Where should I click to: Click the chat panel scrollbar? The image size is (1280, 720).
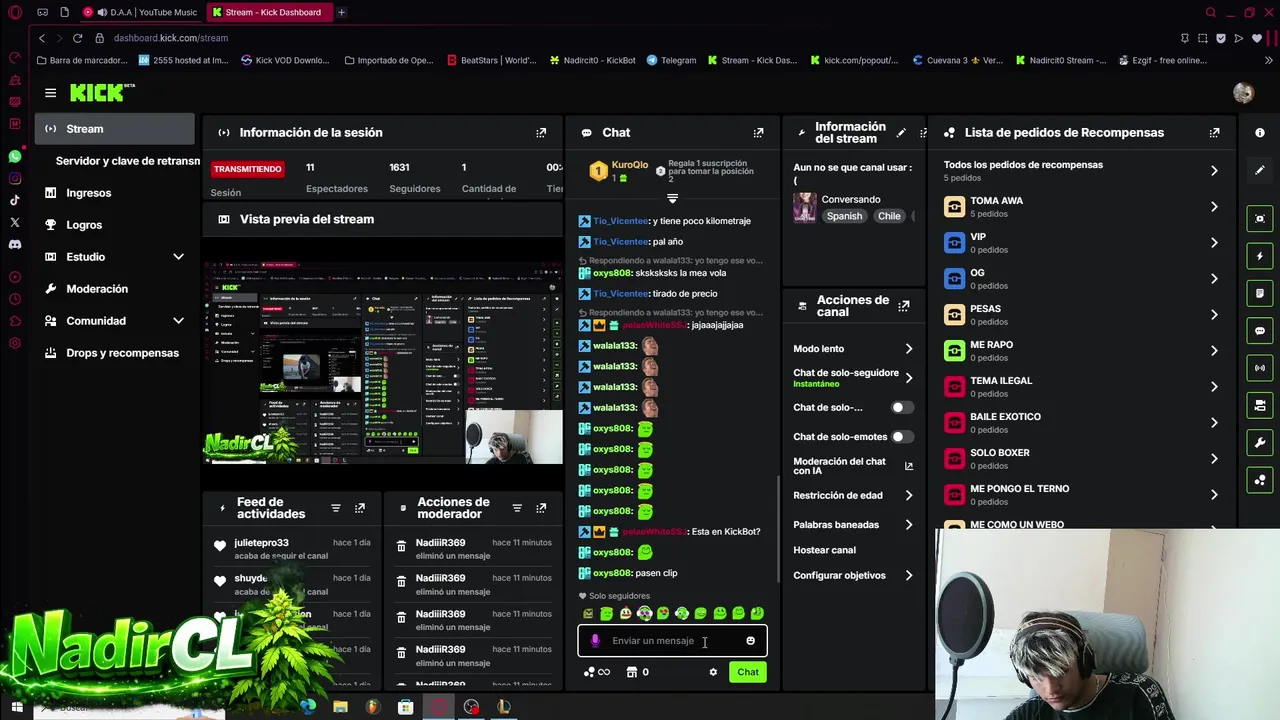[x=779, y=530]
